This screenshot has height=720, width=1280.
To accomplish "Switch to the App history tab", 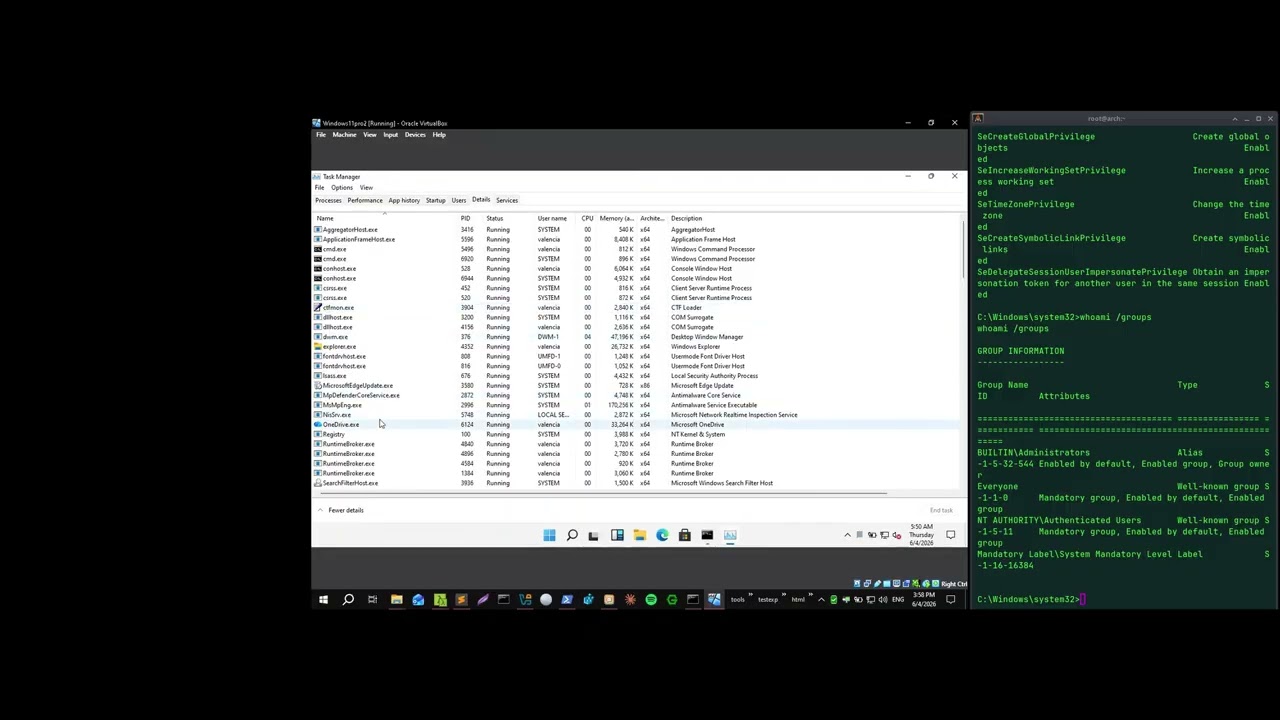I will 404,200.
